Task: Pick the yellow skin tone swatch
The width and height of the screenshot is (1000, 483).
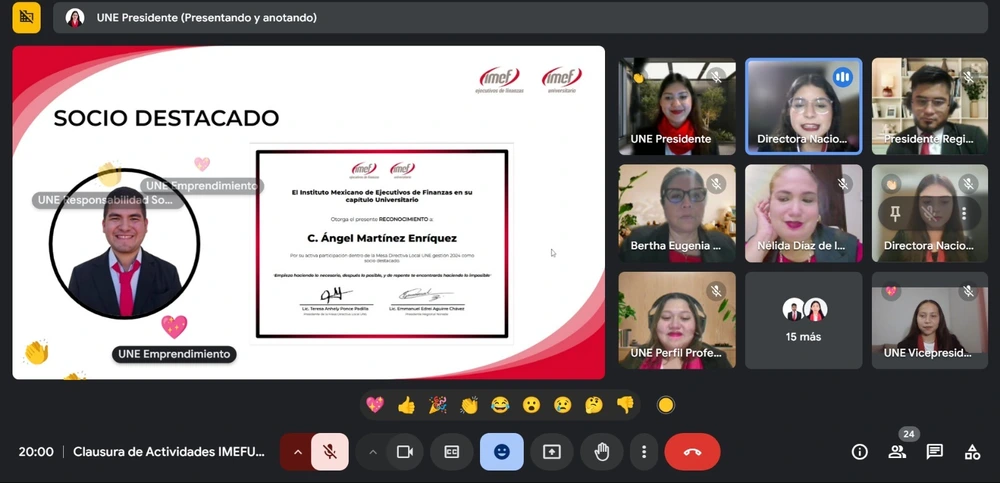Action: pyautogui.click(x=665, y=405)
